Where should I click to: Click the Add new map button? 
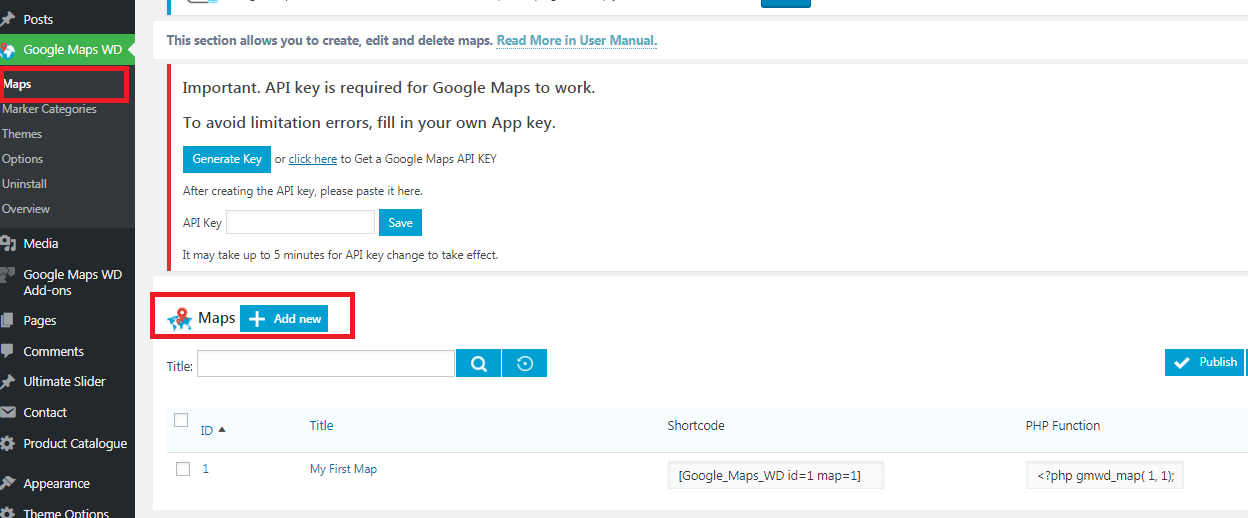(x=284, y=318)
